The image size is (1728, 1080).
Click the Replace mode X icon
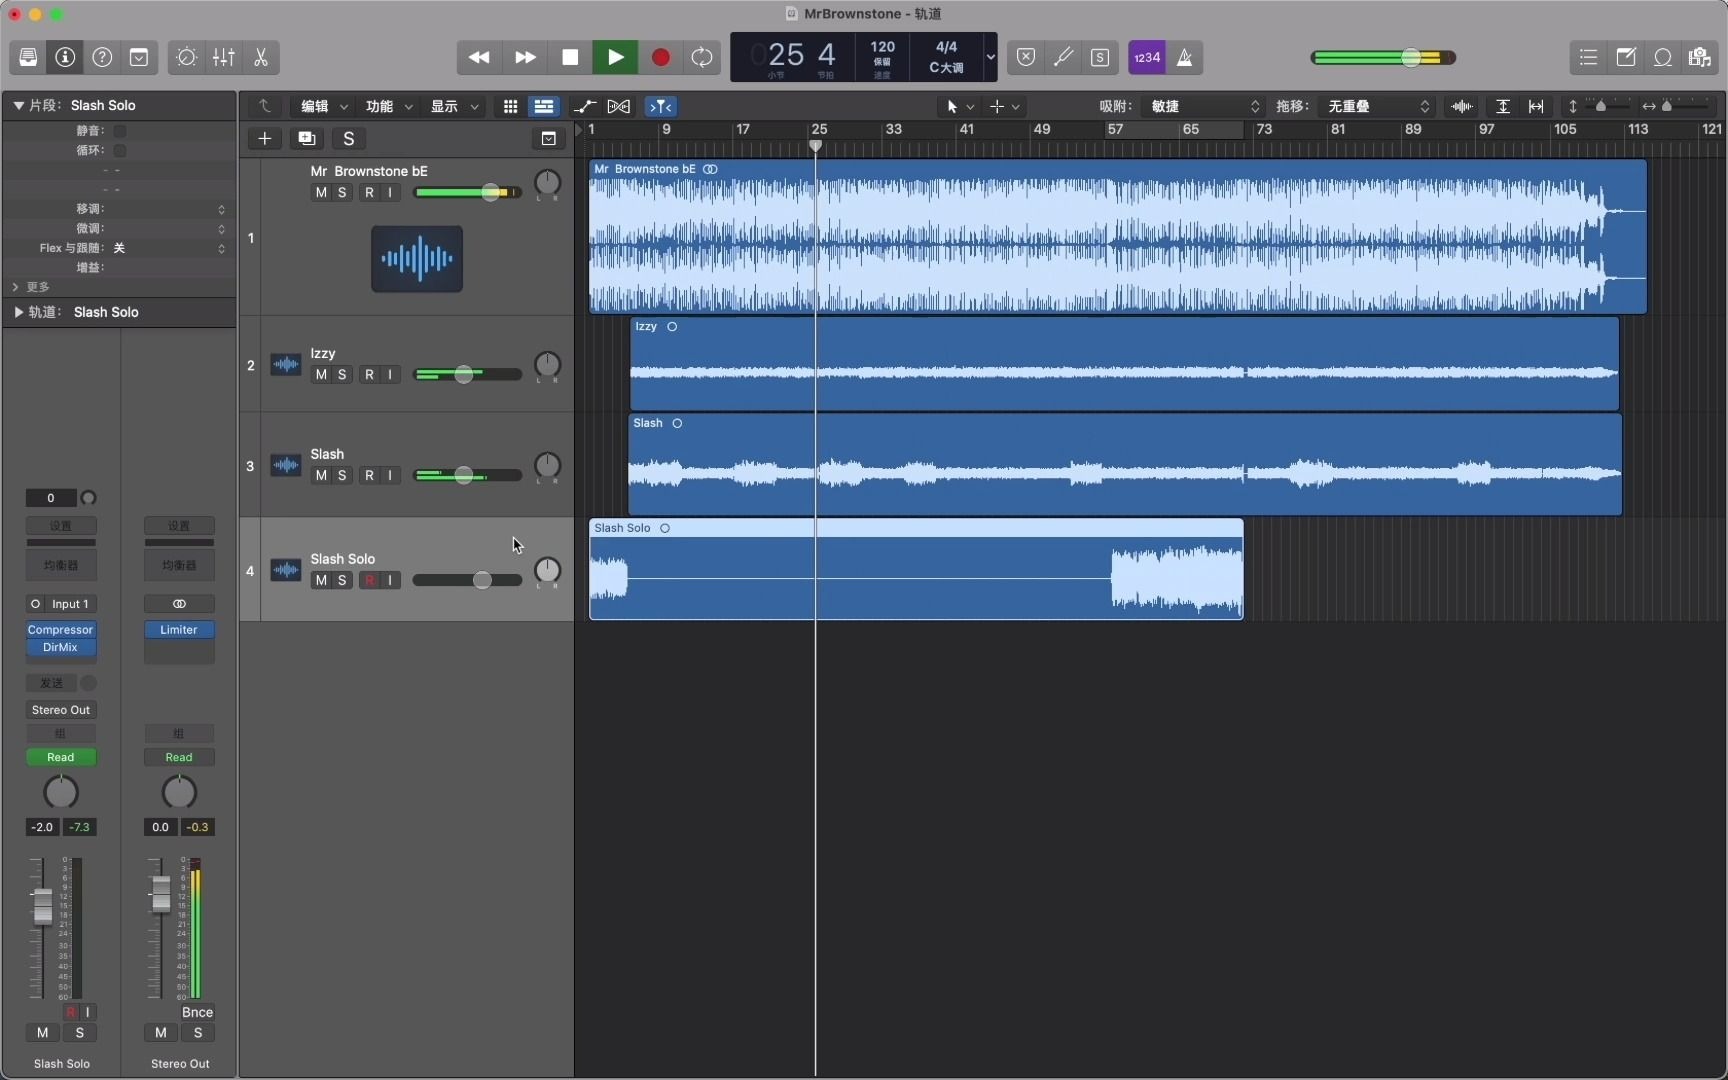(1026, 57)
